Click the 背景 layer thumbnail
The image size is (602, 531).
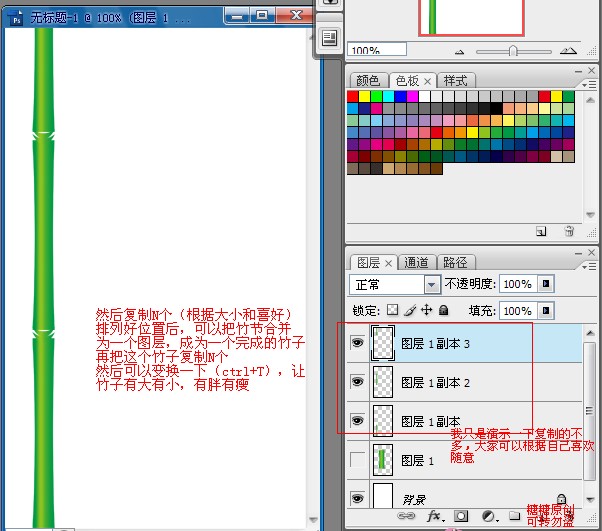(x=383, y=496)
